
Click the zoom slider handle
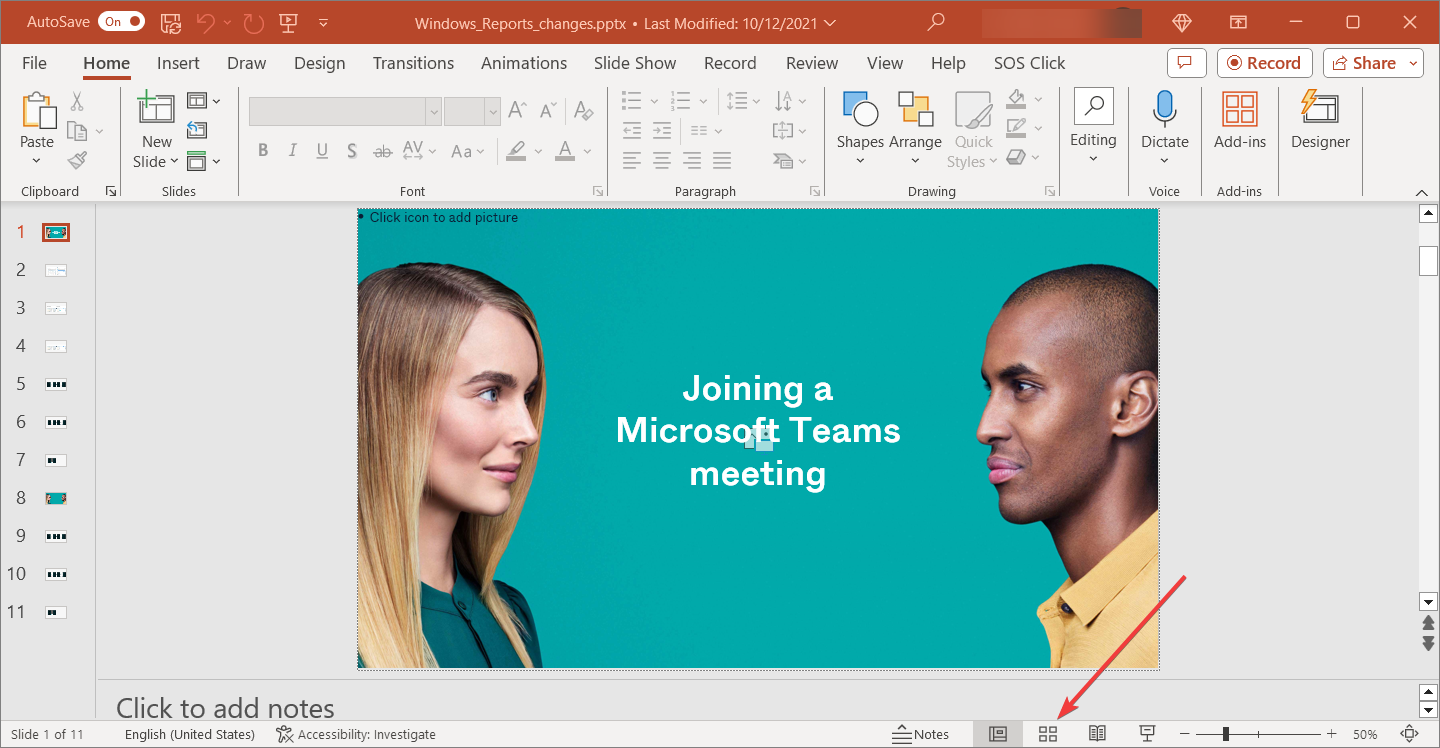tap(1226, 734)
